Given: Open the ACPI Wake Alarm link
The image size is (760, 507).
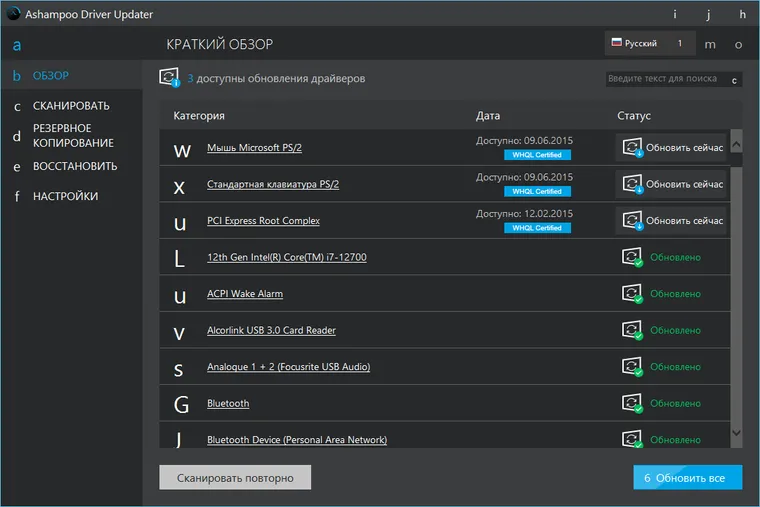Looking at the screenshot, I should pyautogui.click(x=245, y=294).
